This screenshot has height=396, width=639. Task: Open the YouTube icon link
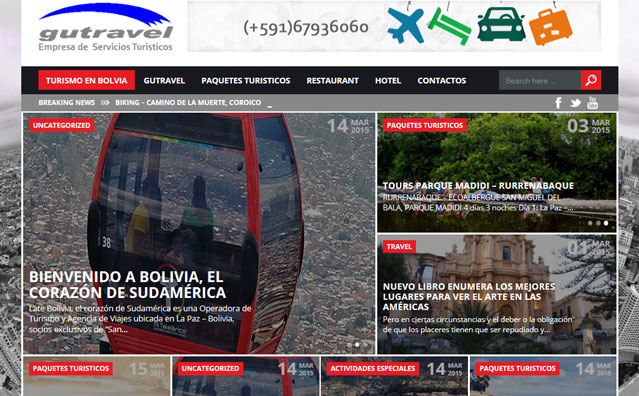[x=593, y=103]
